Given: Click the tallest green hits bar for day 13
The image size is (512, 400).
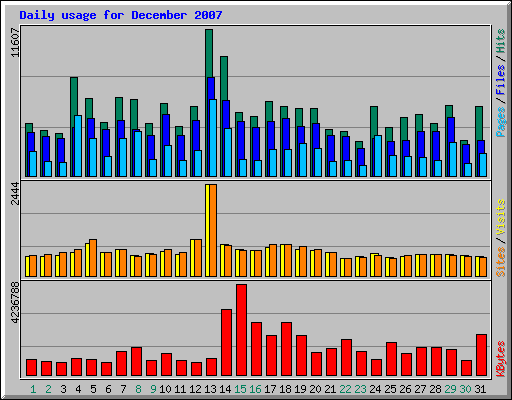Looking at the screenshot, I should pyautogui.click(x=209, y=53).
